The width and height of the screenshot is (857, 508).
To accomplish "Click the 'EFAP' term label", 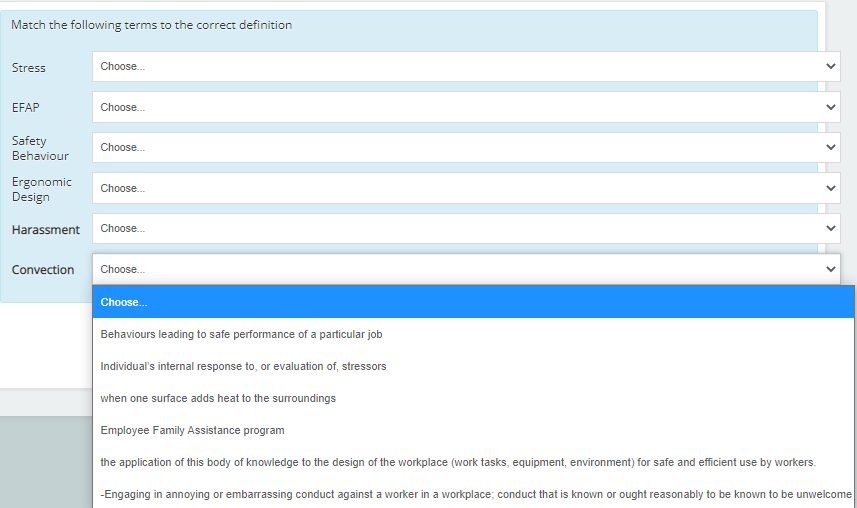I will tap(26, 108).
